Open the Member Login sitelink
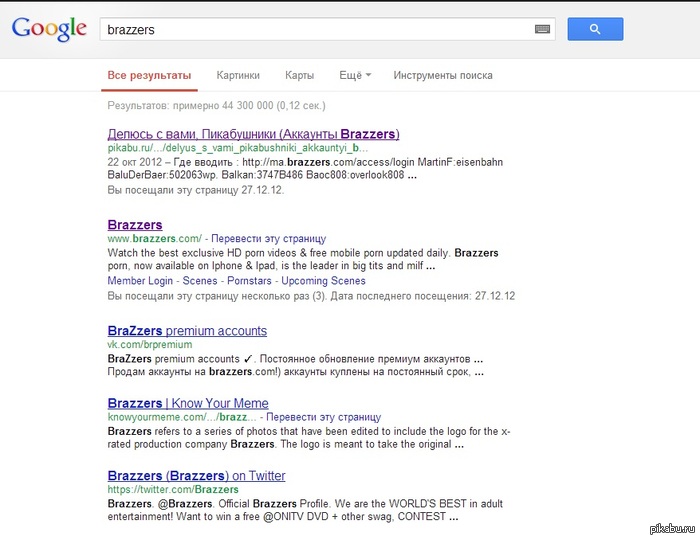700x540 pixels. coord(140,281)
